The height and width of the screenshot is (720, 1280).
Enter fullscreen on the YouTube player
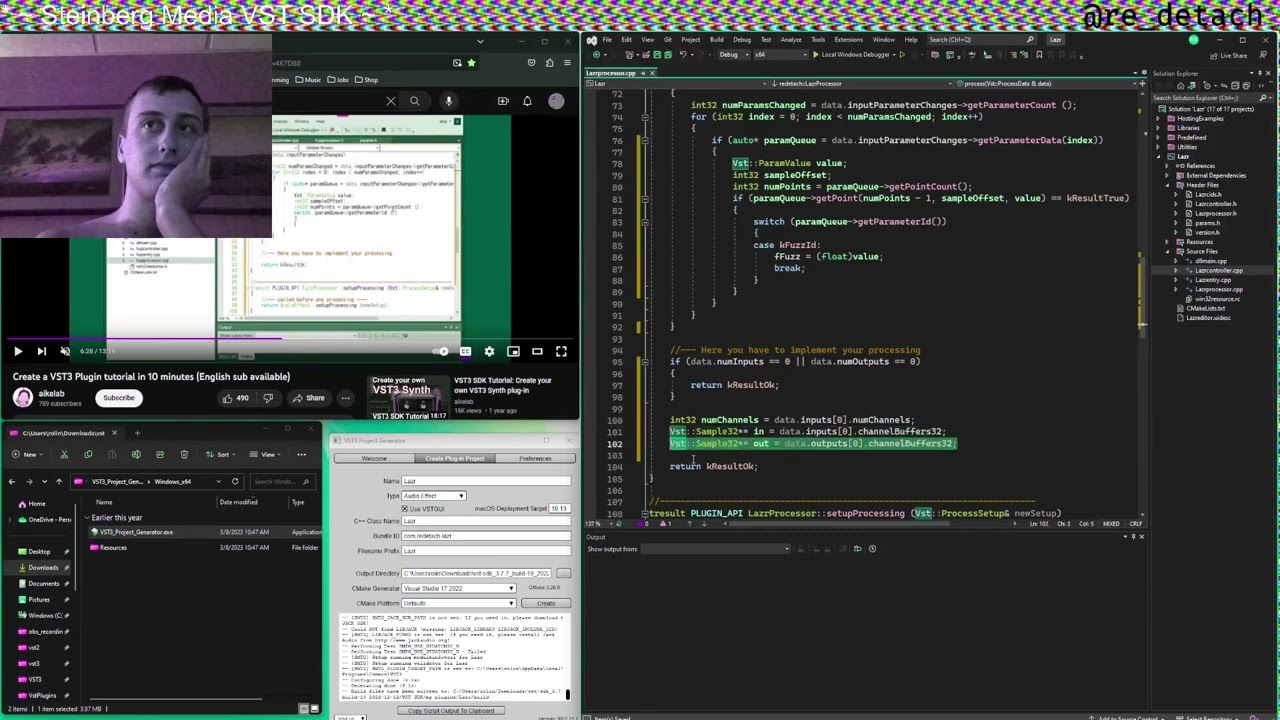tap(561, 351)
